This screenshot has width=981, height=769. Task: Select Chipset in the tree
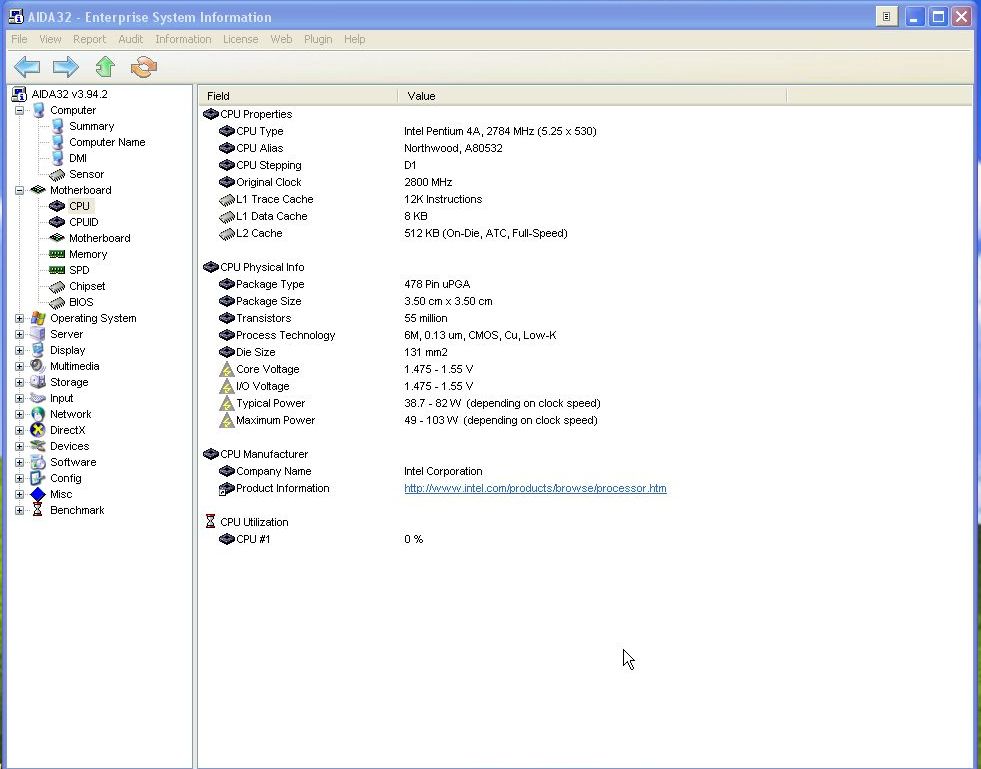click(x=87, y=286)
